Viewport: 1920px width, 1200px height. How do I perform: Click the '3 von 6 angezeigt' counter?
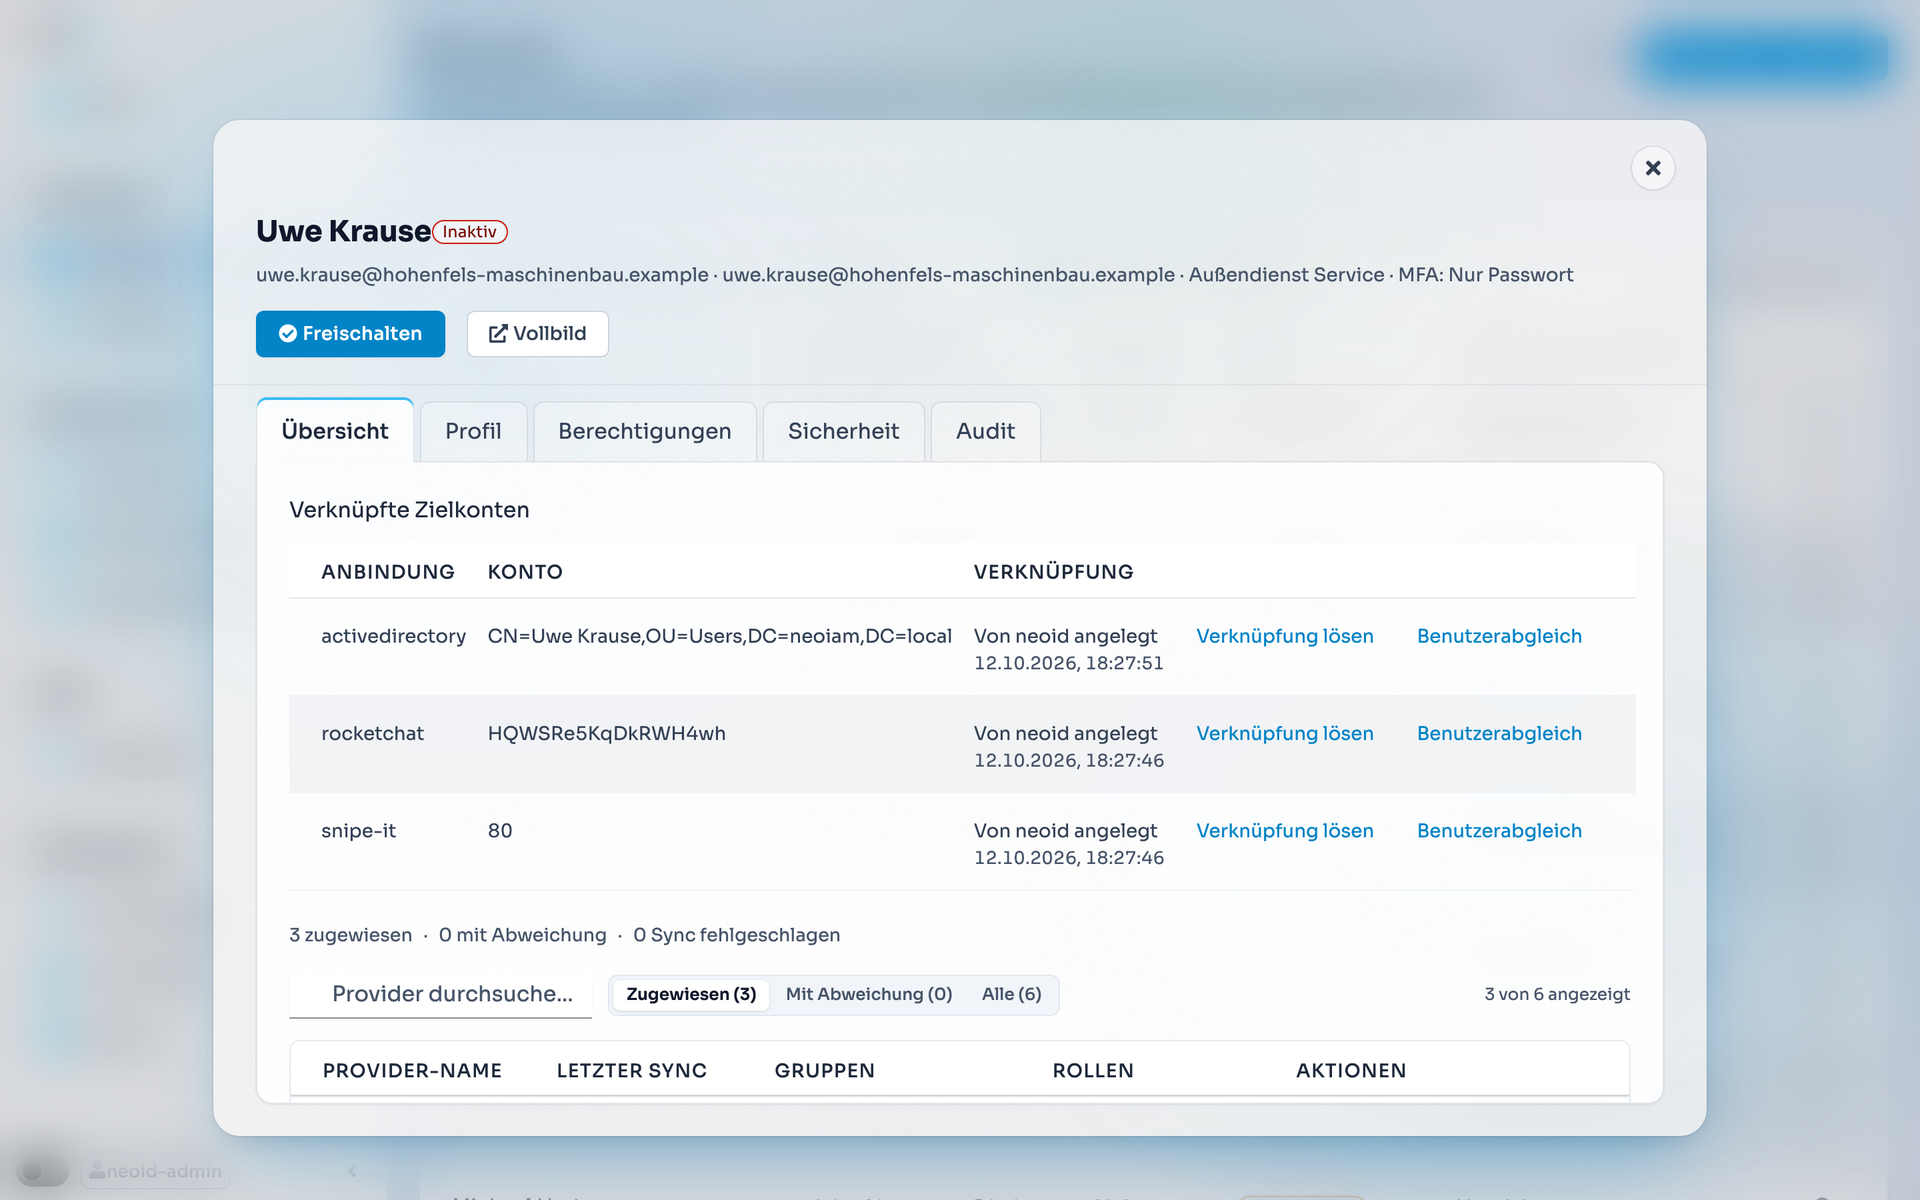pyautogui.click(x=1557, y=994)
